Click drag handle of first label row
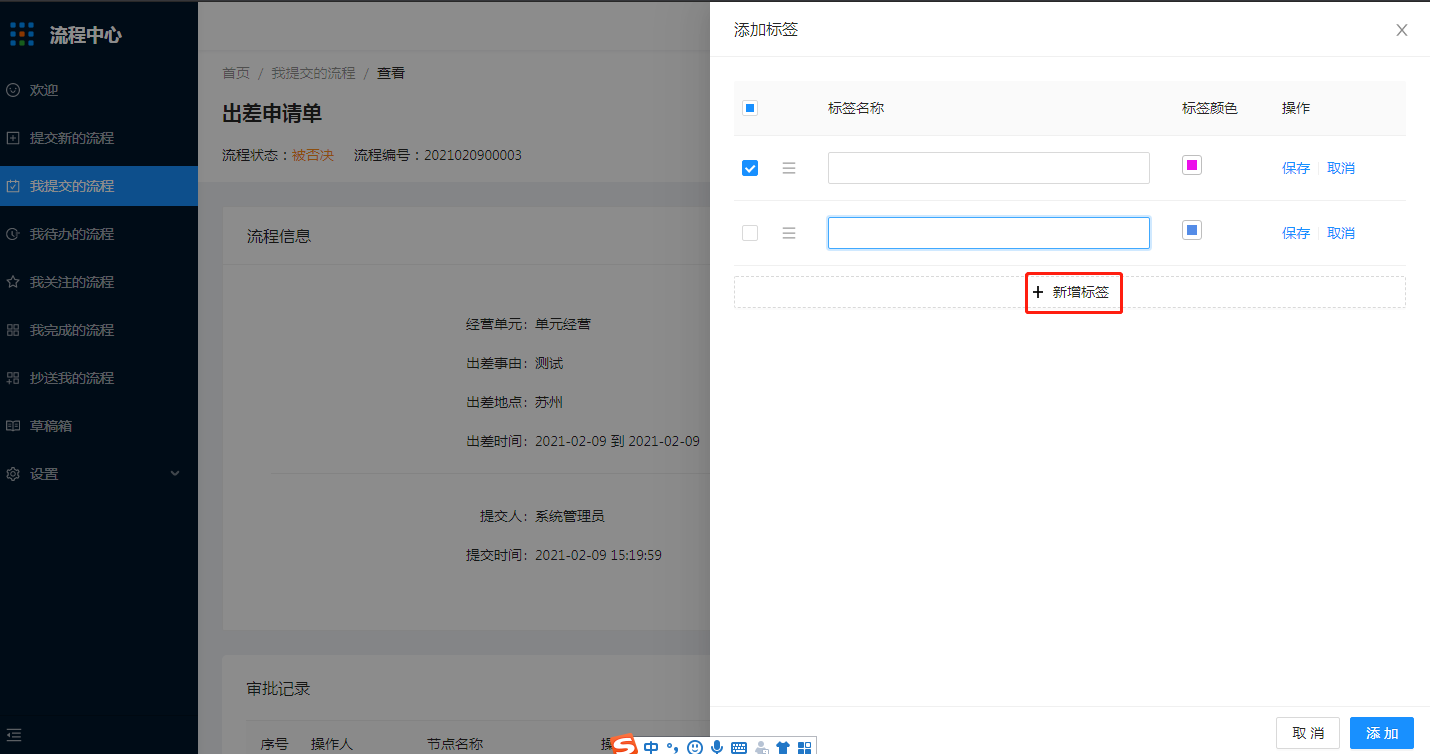 (x=789, y=168)
